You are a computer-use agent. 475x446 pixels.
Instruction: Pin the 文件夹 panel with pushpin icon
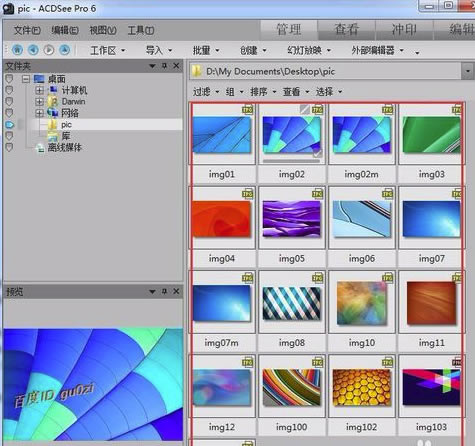(164, 66)
